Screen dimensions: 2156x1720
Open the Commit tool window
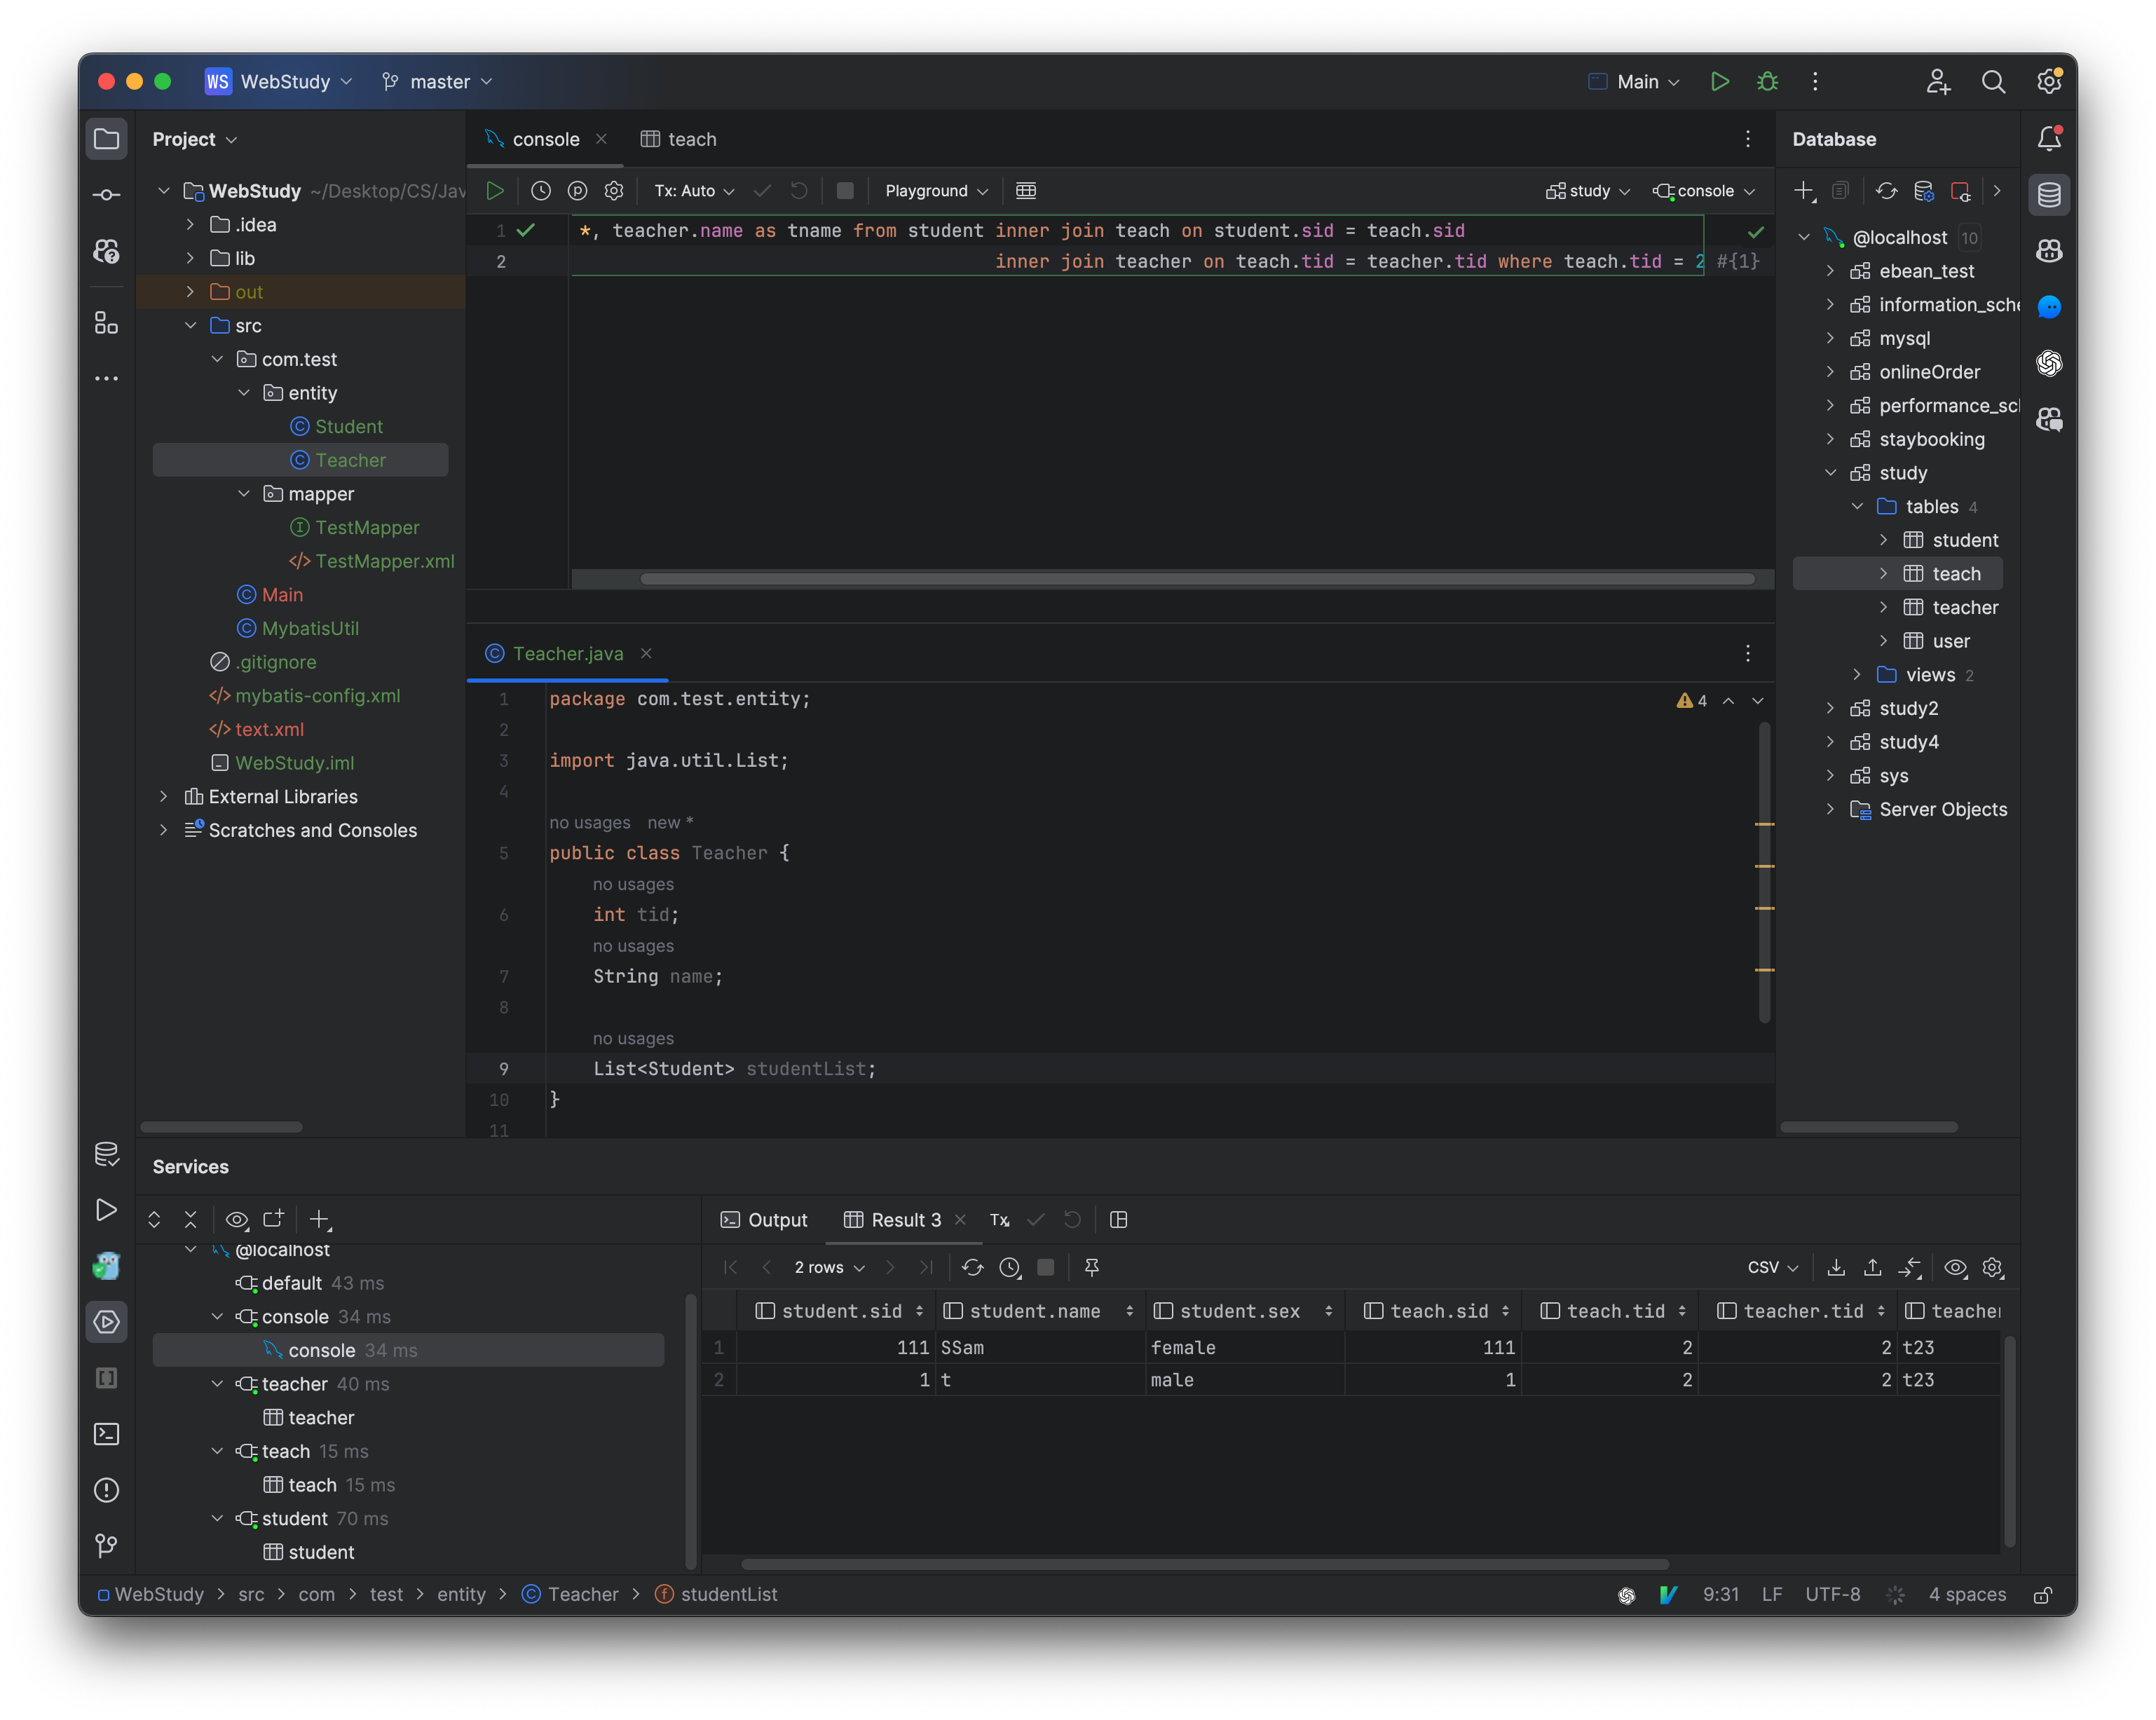(x=106, y=194)
